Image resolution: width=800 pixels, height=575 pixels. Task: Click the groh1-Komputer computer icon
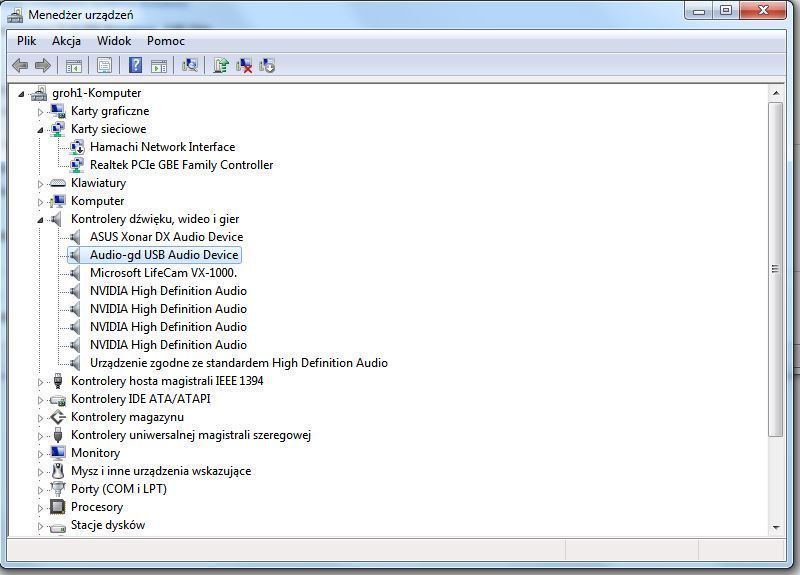(x=39, y=93)
